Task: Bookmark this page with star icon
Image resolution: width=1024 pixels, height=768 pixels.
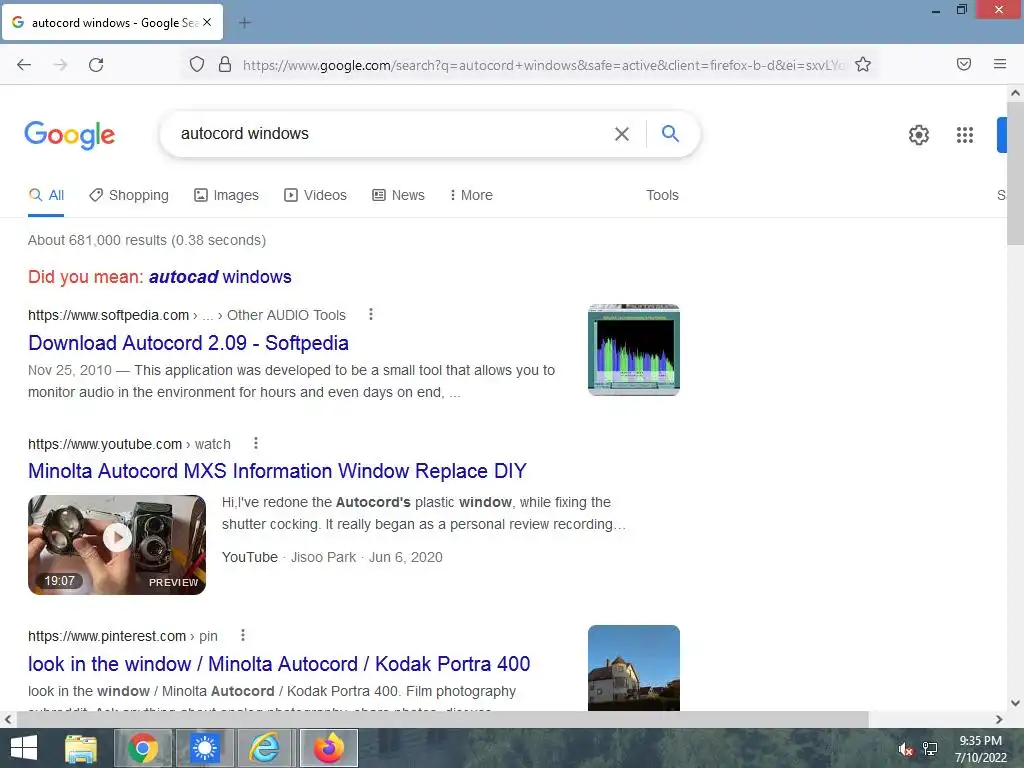Action: [x=863, y=65]
